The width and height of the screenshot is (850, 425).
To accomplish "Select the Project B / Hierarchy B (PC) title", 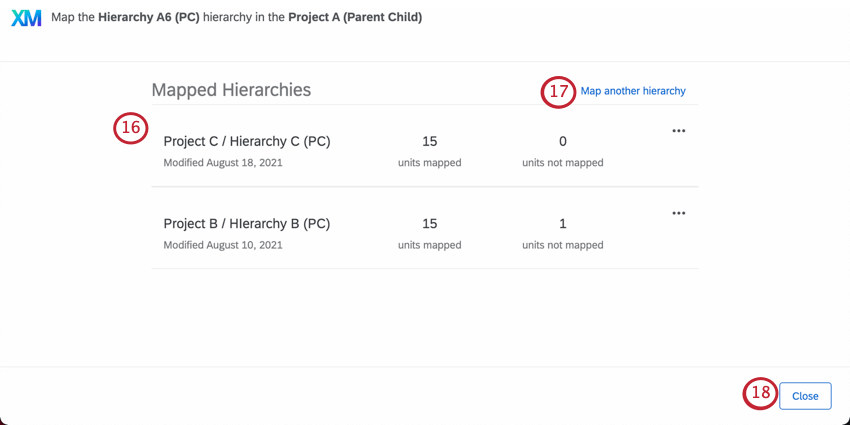I will [246, 224].
